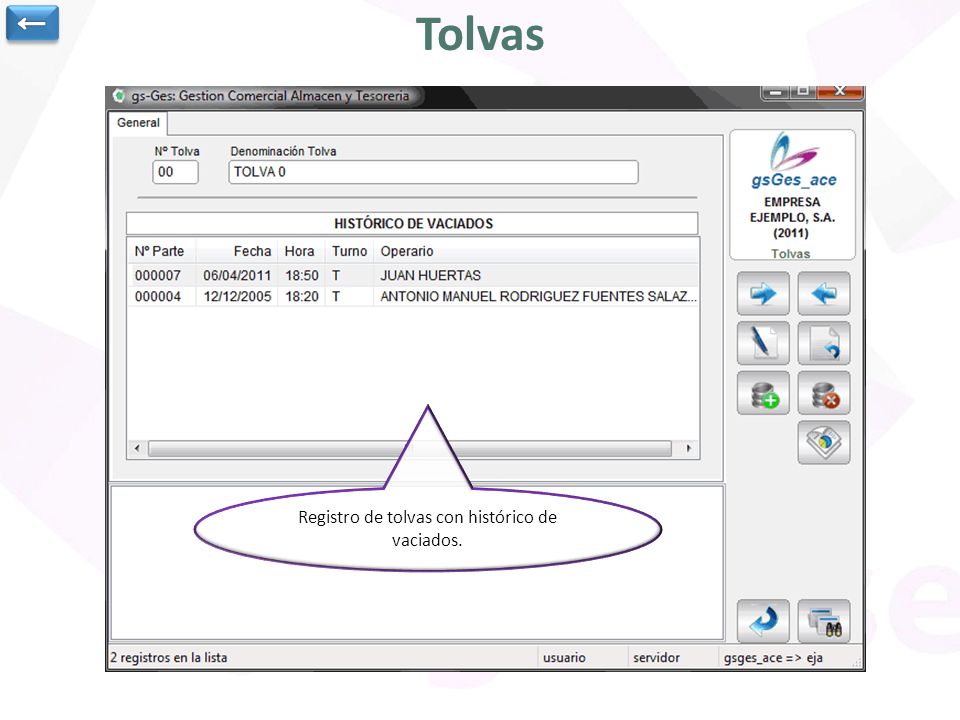Select the General tab
The width and height of the screenshot is (960, 720).
[x=138, y=122]
